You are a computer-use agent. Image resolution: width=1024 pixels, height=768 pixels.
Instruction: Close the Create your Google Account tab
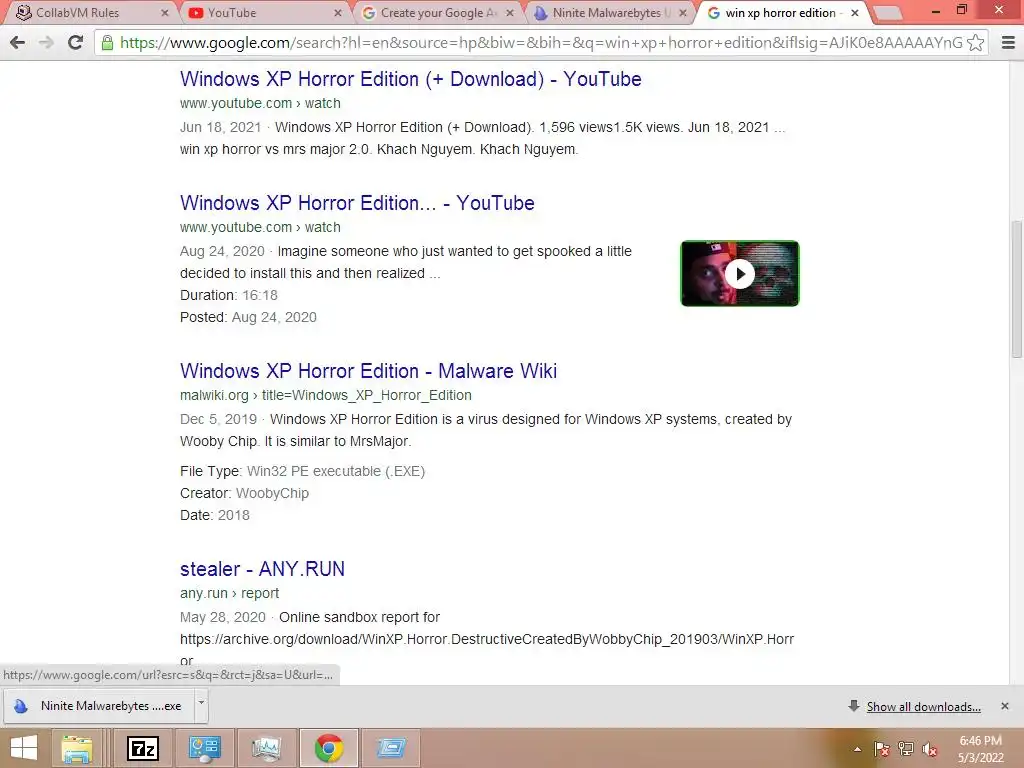point(510,12)
